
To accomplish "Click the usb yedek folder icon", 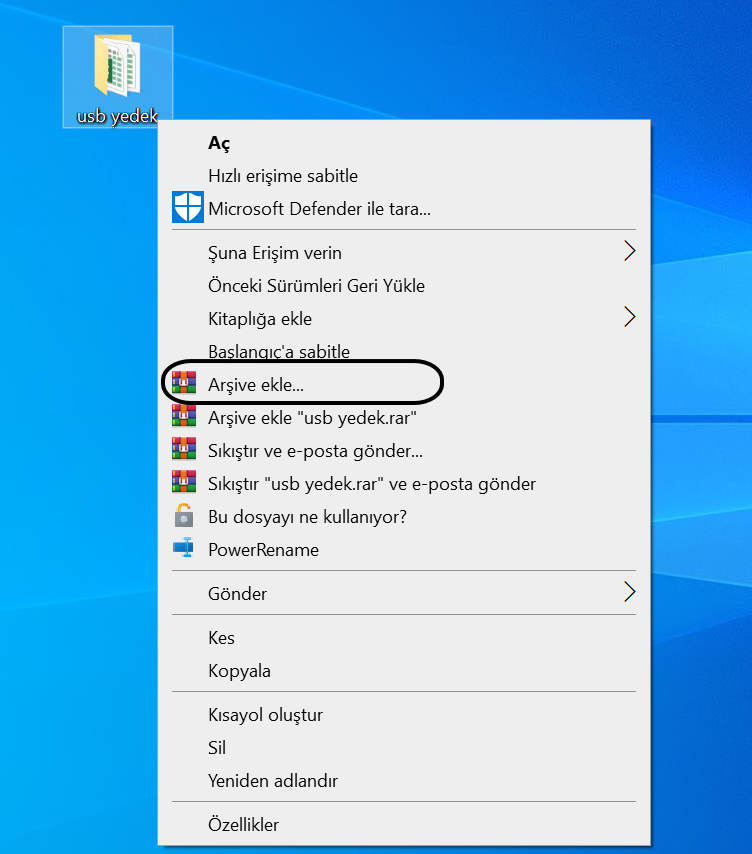I will click(116, 66).
